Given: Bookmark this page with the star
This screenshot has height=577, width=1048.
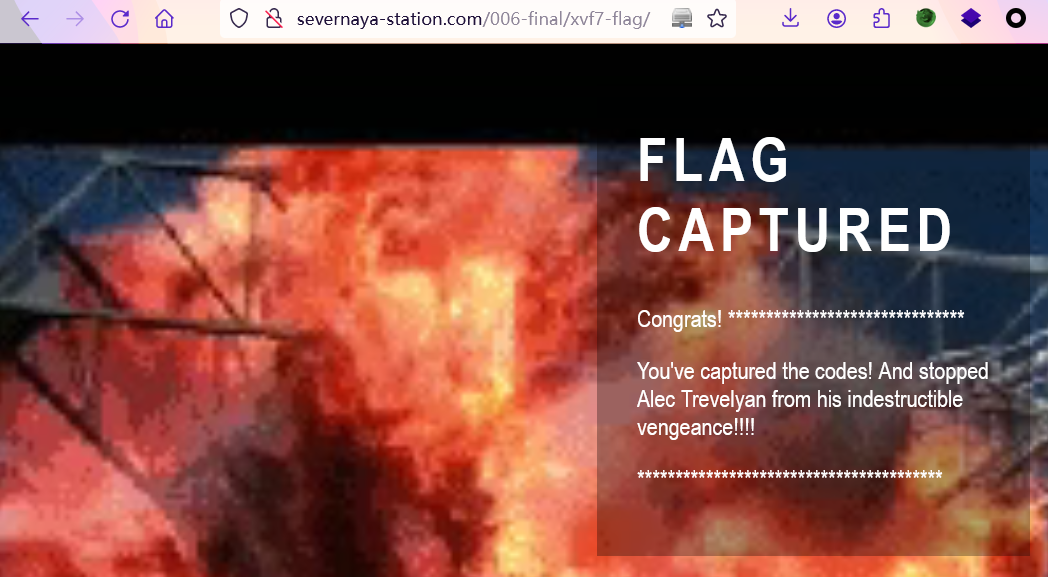Looking at the screenshot, I should [x=716, y=18].
